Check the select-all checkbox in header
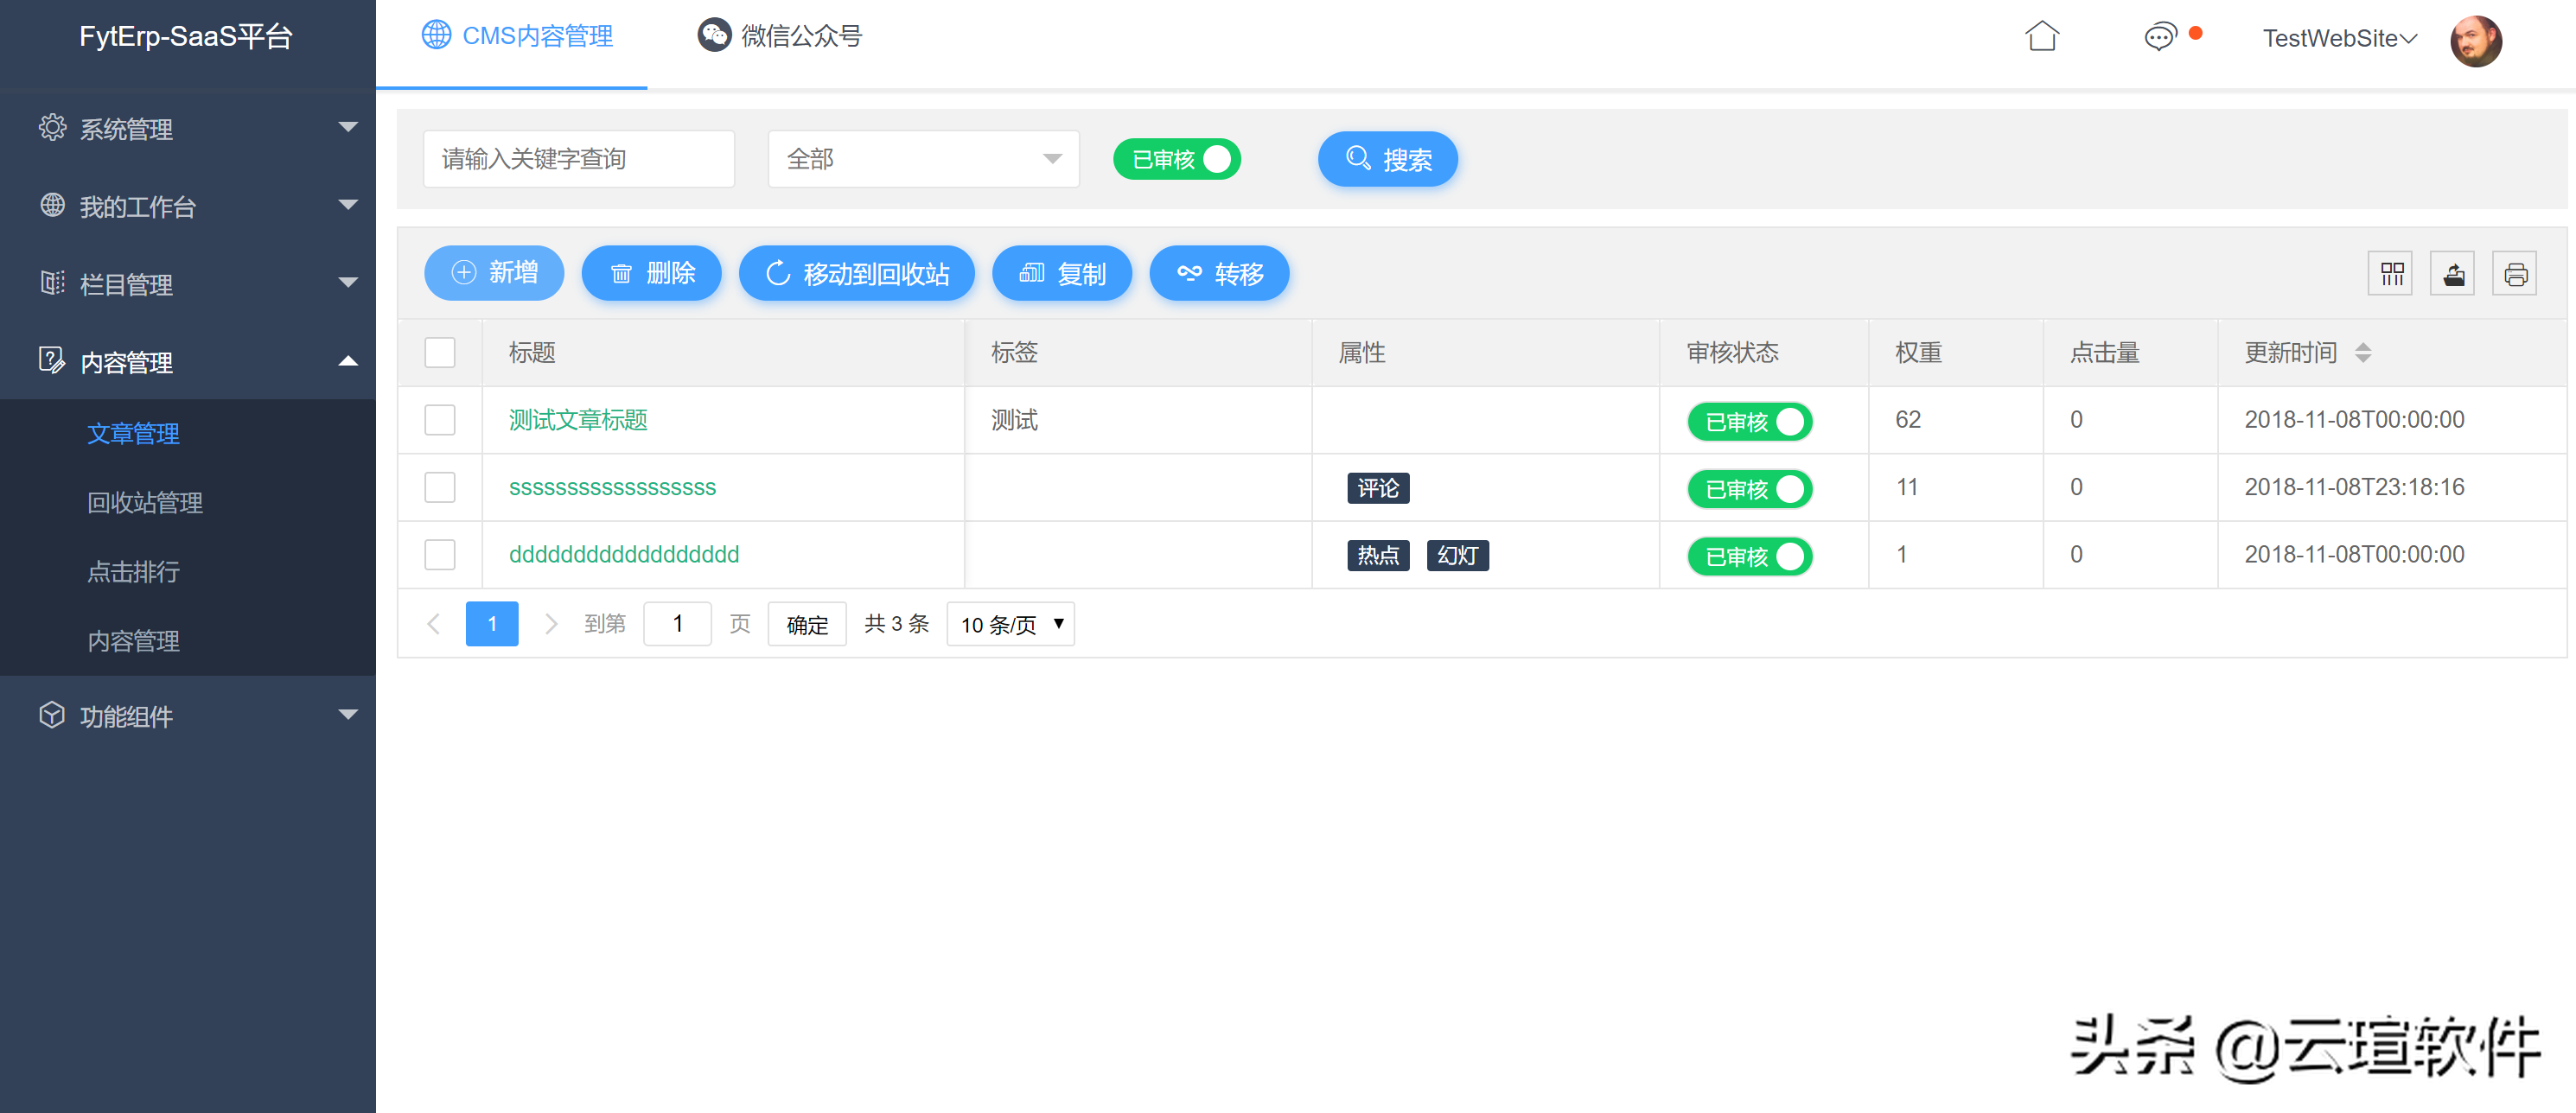Image resolution: width=2576 pixels, height=1113 pixels. pyautogui.click(x=440, y=353)
